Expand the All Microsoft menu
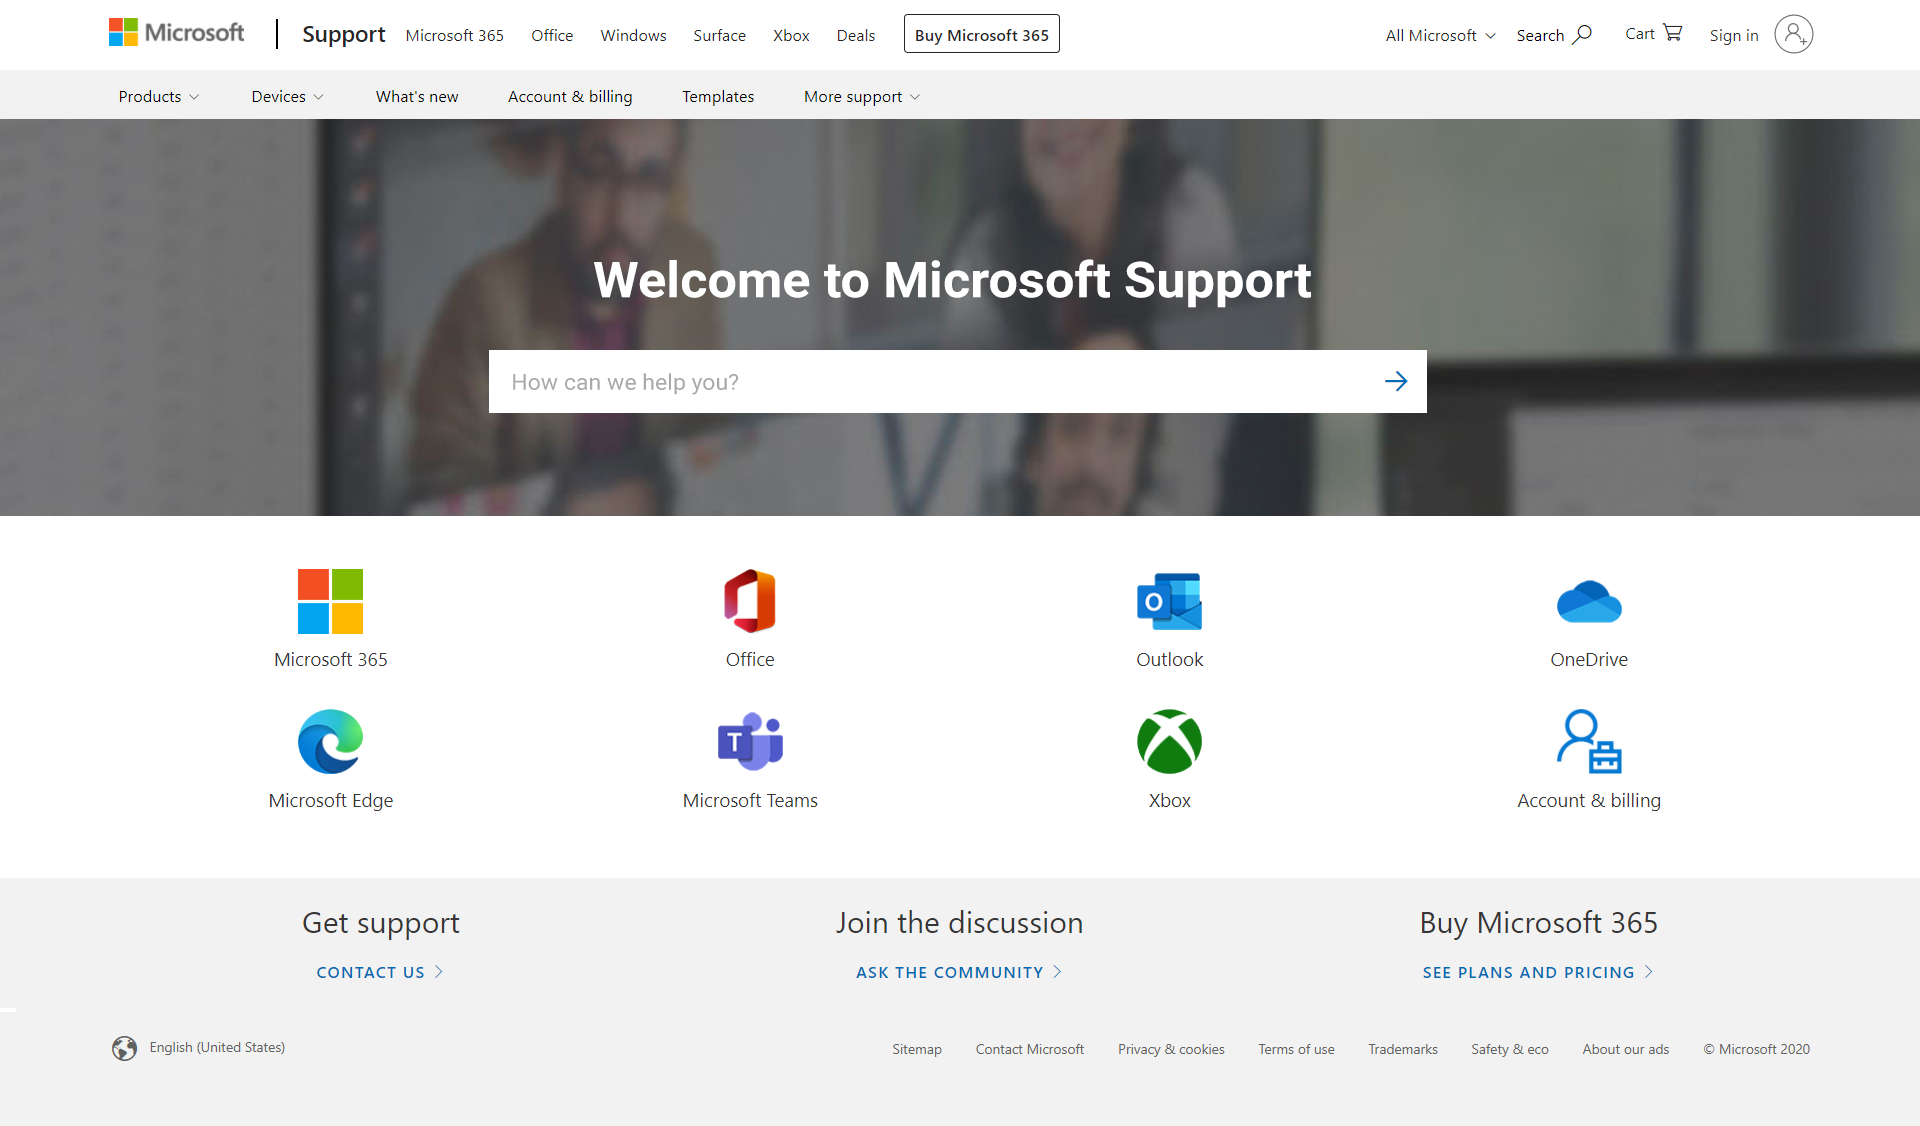 pos(1440,36)
